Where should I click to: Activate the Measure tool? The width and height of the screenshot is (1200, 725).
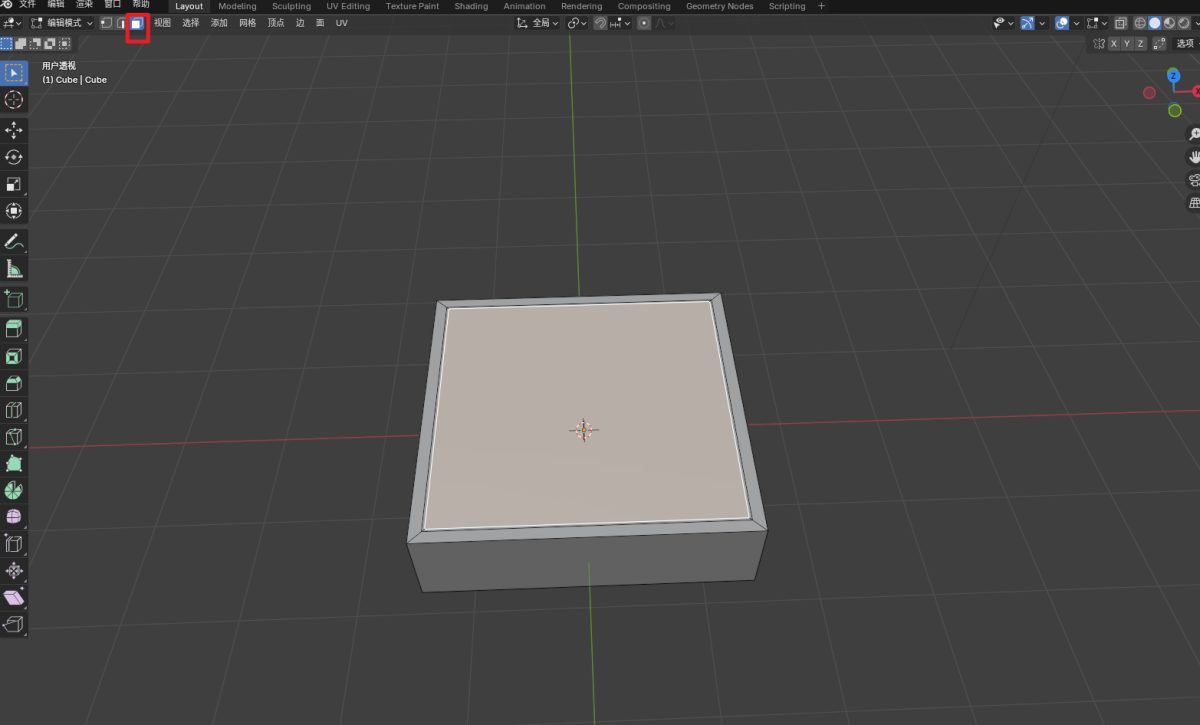pyautogui.click(x=14, y=268)
